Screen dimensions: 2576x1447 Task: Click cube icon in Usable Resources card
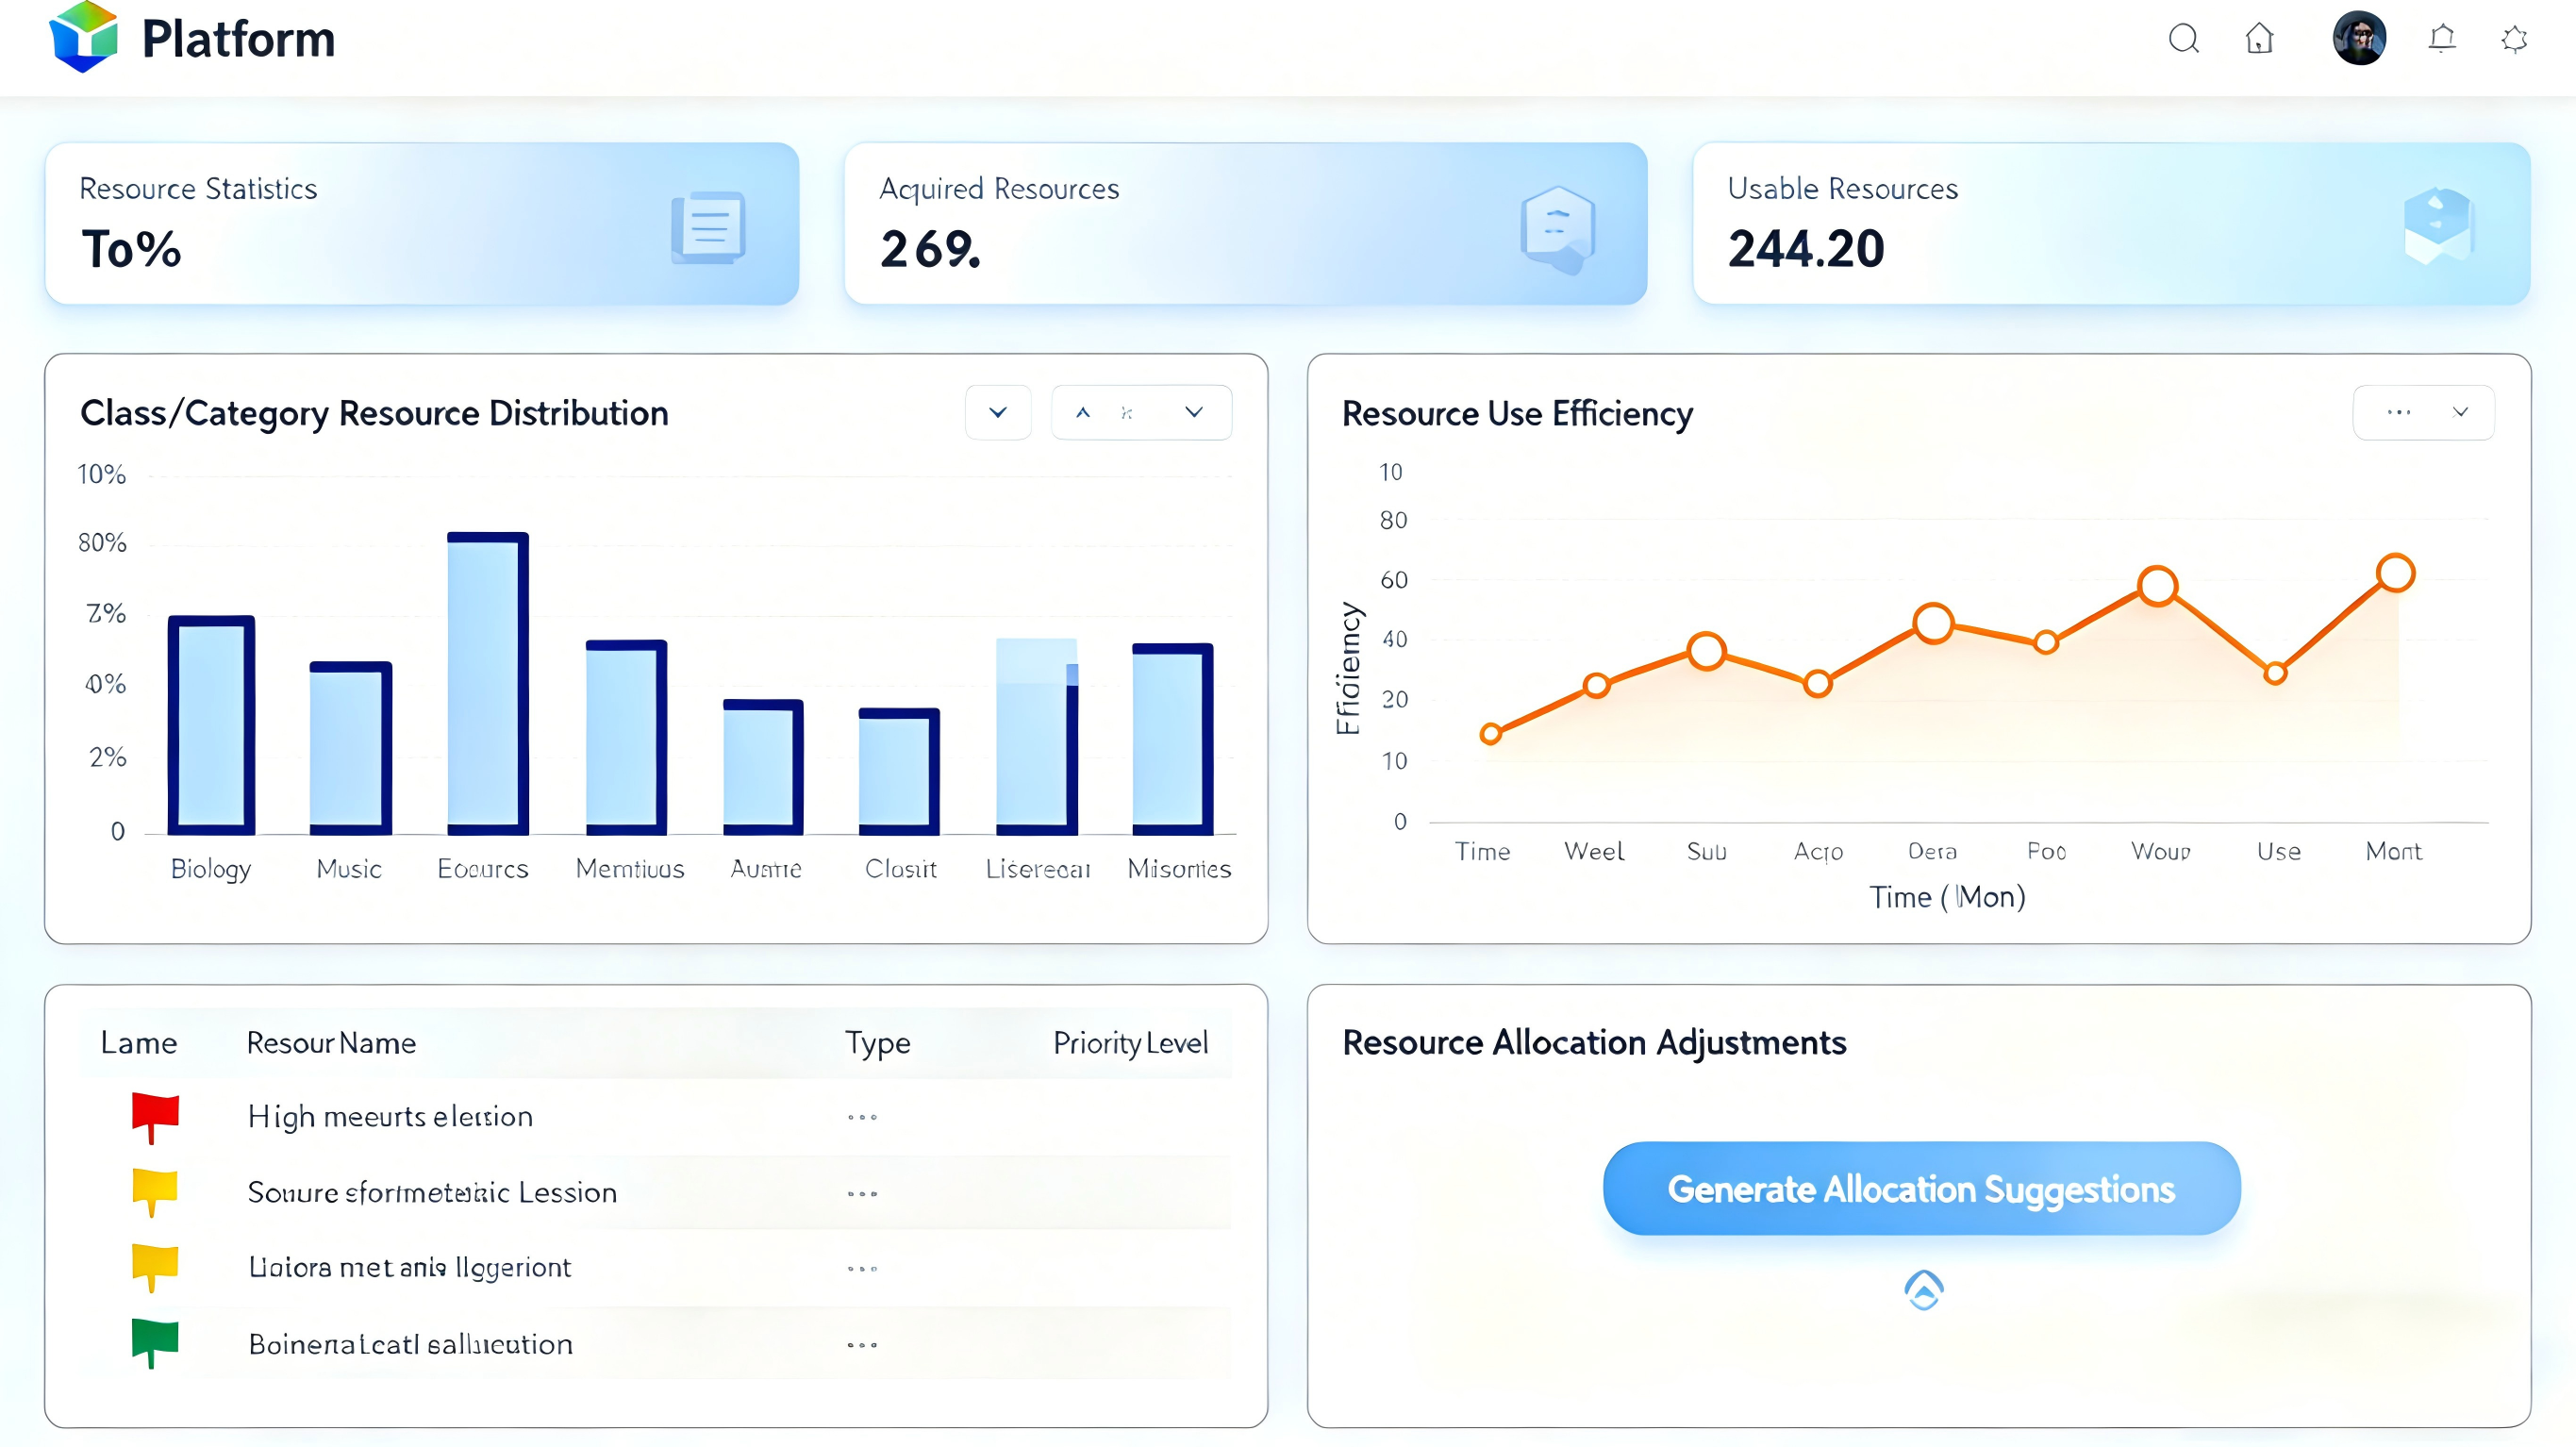tap(2438, 226)
